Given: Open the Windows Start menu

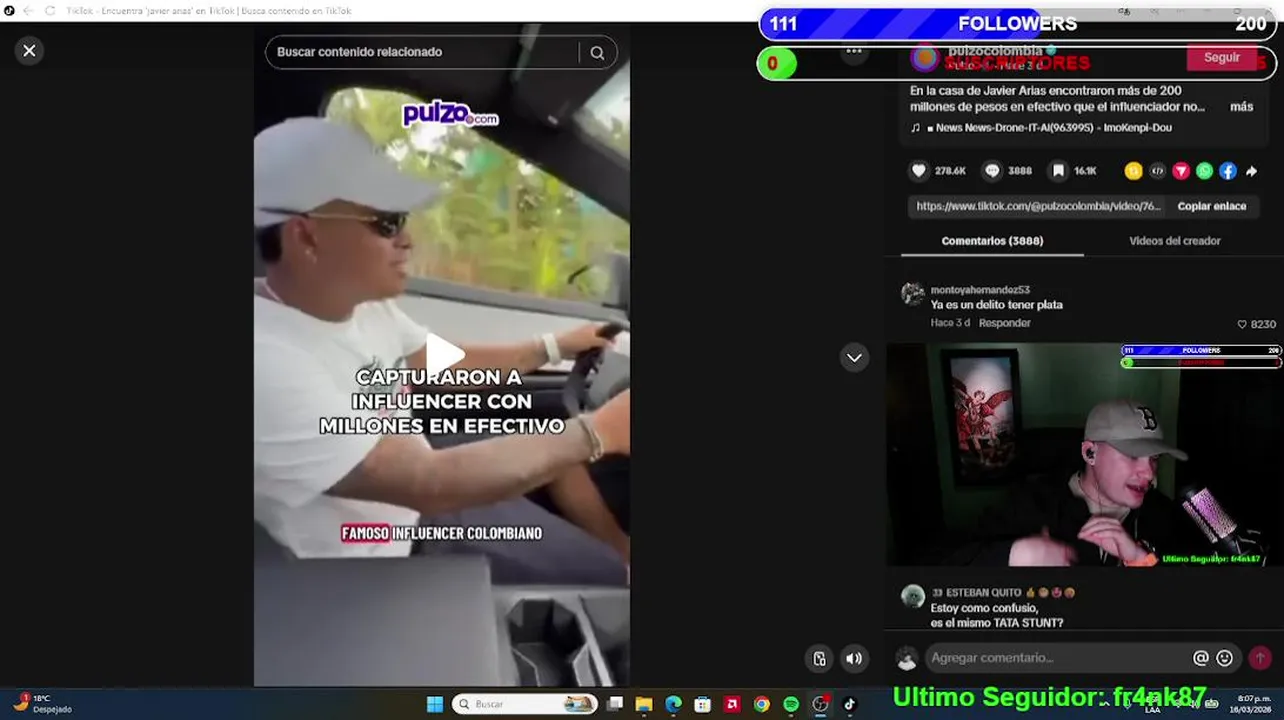Looking at the screenshot, I should pyautogui.click(x=435, y=704).
